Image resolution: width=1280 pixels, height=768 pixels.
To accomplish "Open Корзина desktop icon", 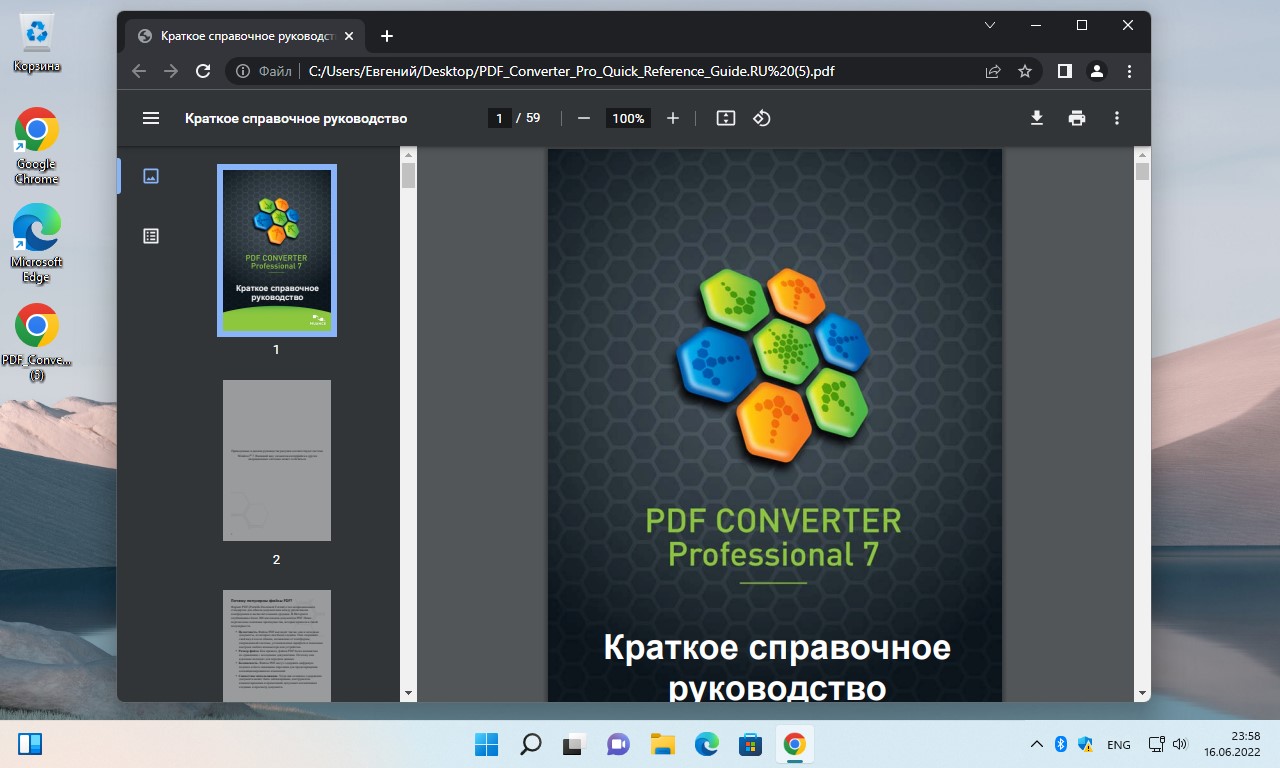I will click(37, 44).
